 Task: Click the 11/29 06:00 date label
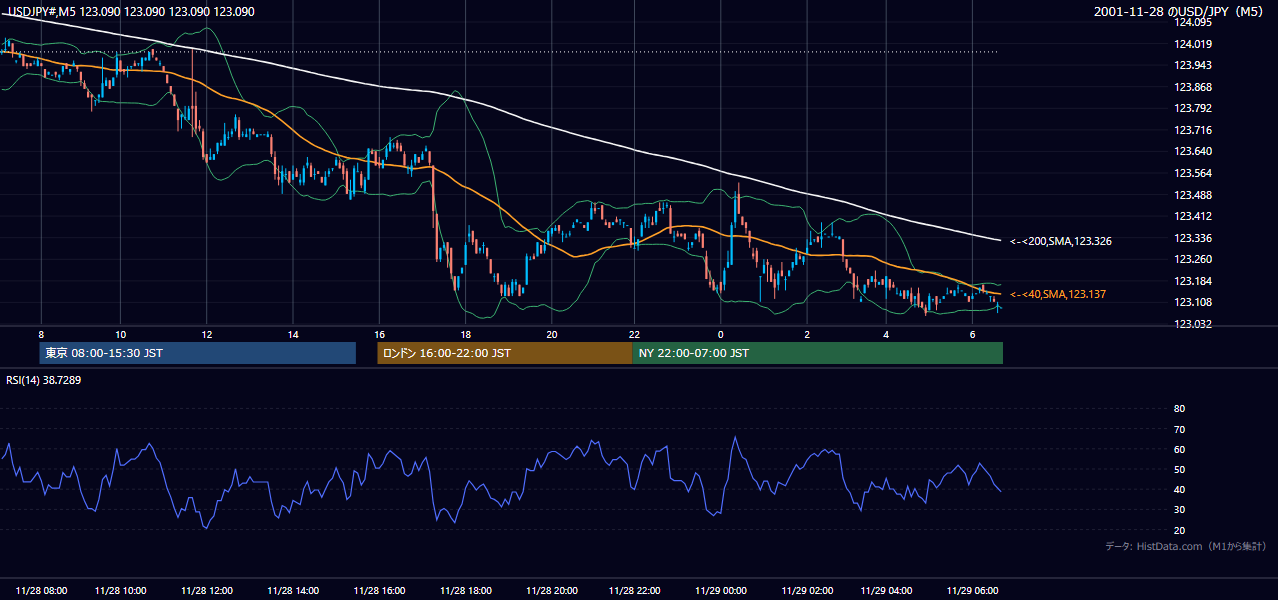point(973,591)
